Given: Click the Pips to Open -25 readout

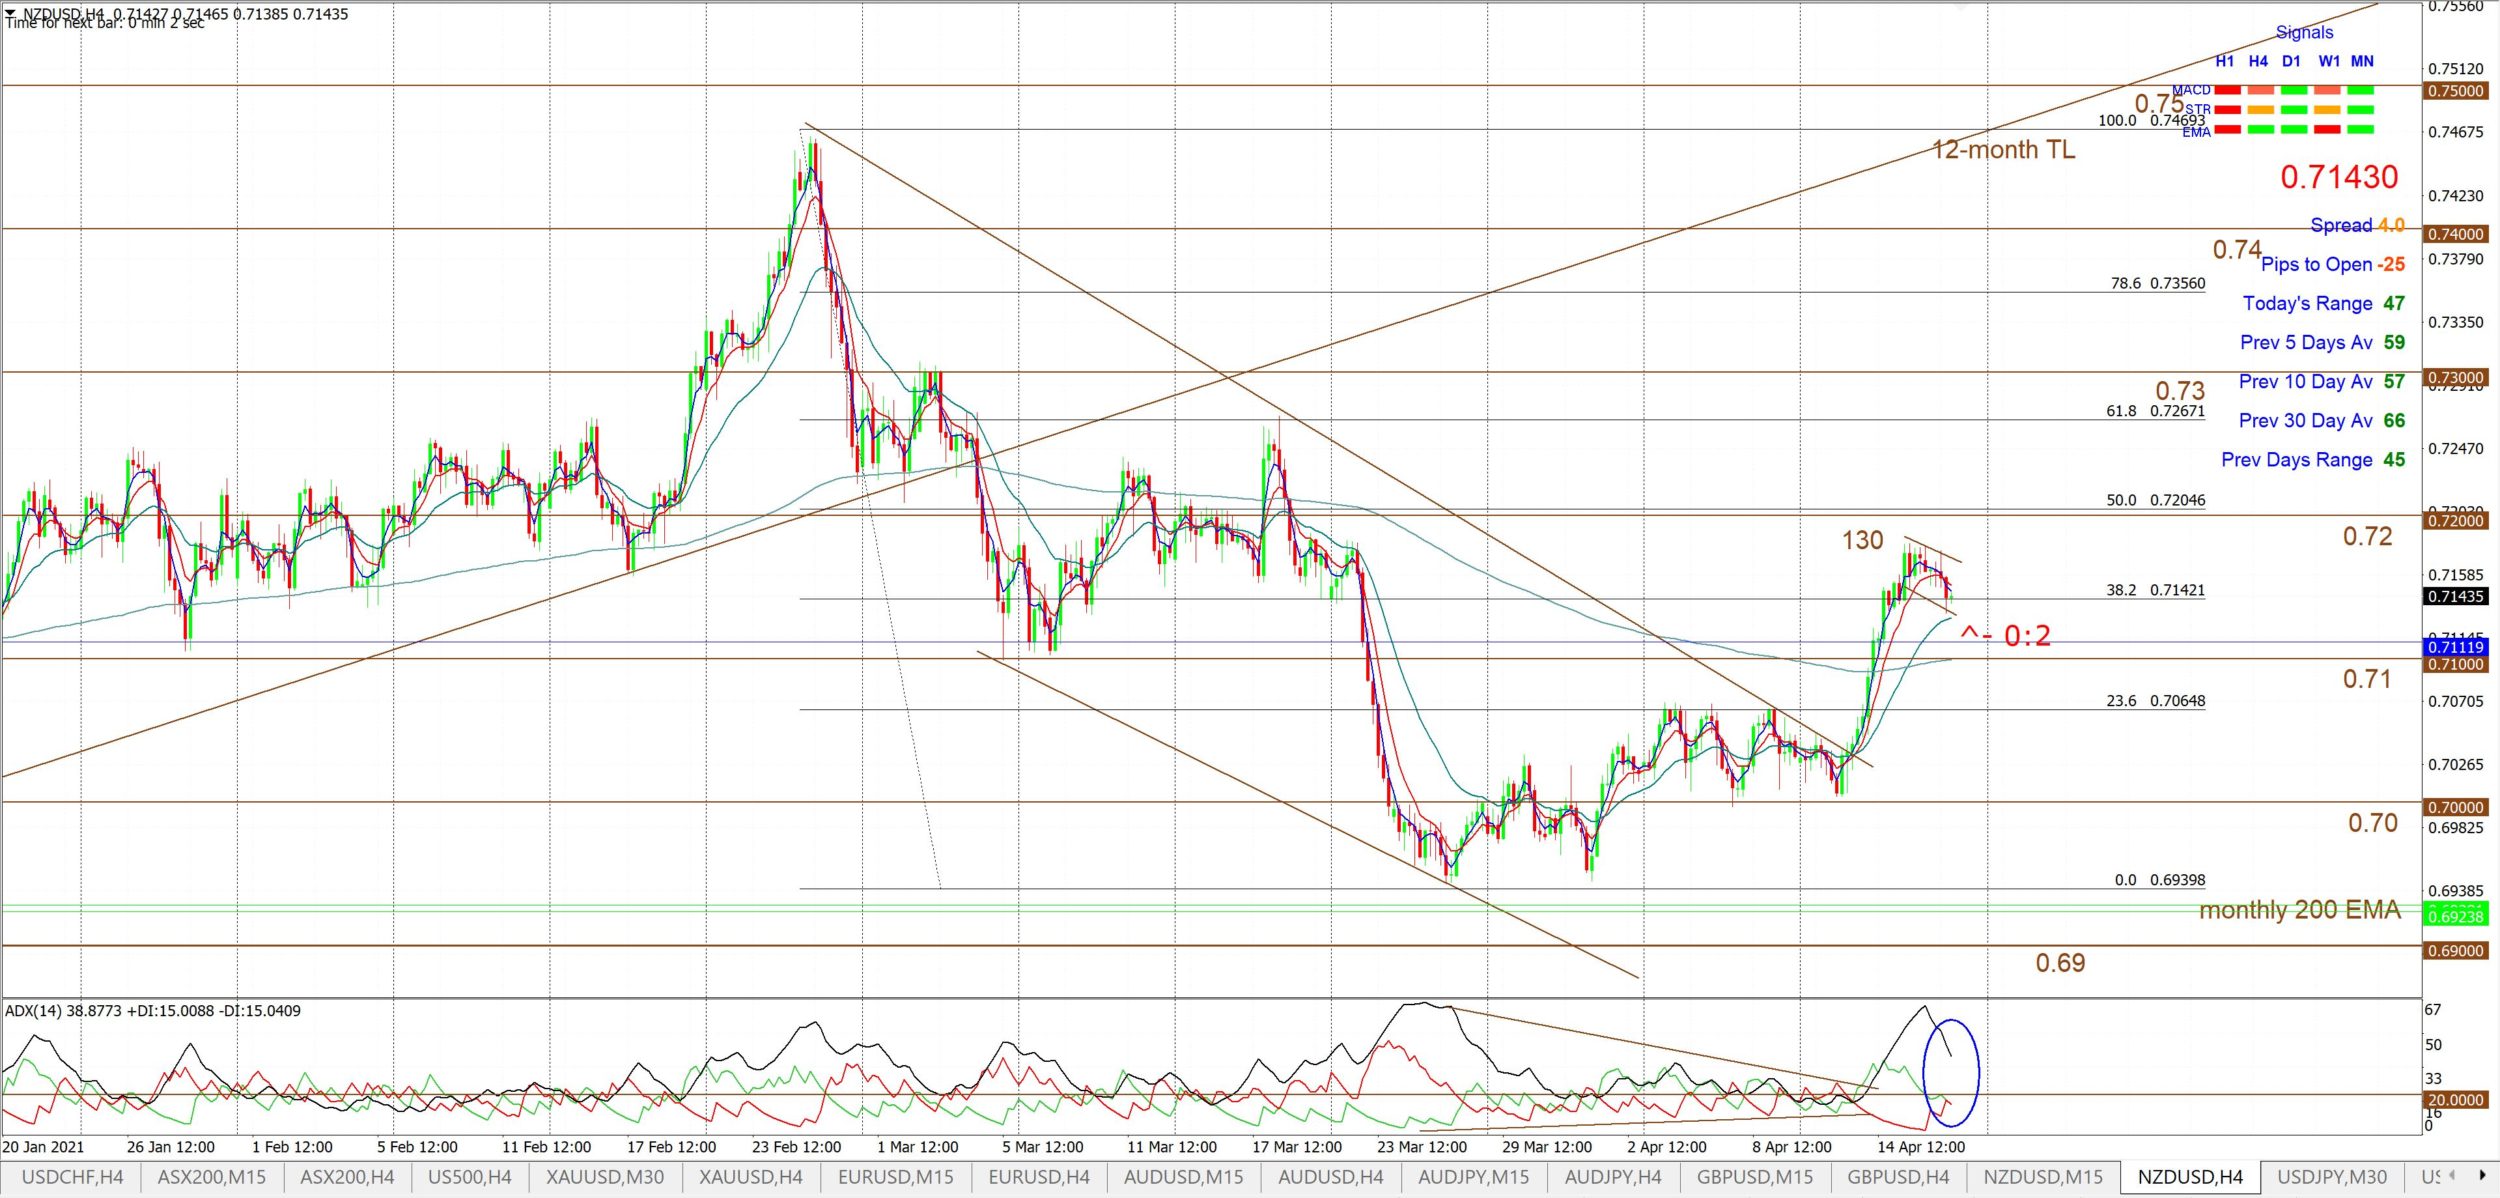Looking at the screenshot, I should 2333,264.
